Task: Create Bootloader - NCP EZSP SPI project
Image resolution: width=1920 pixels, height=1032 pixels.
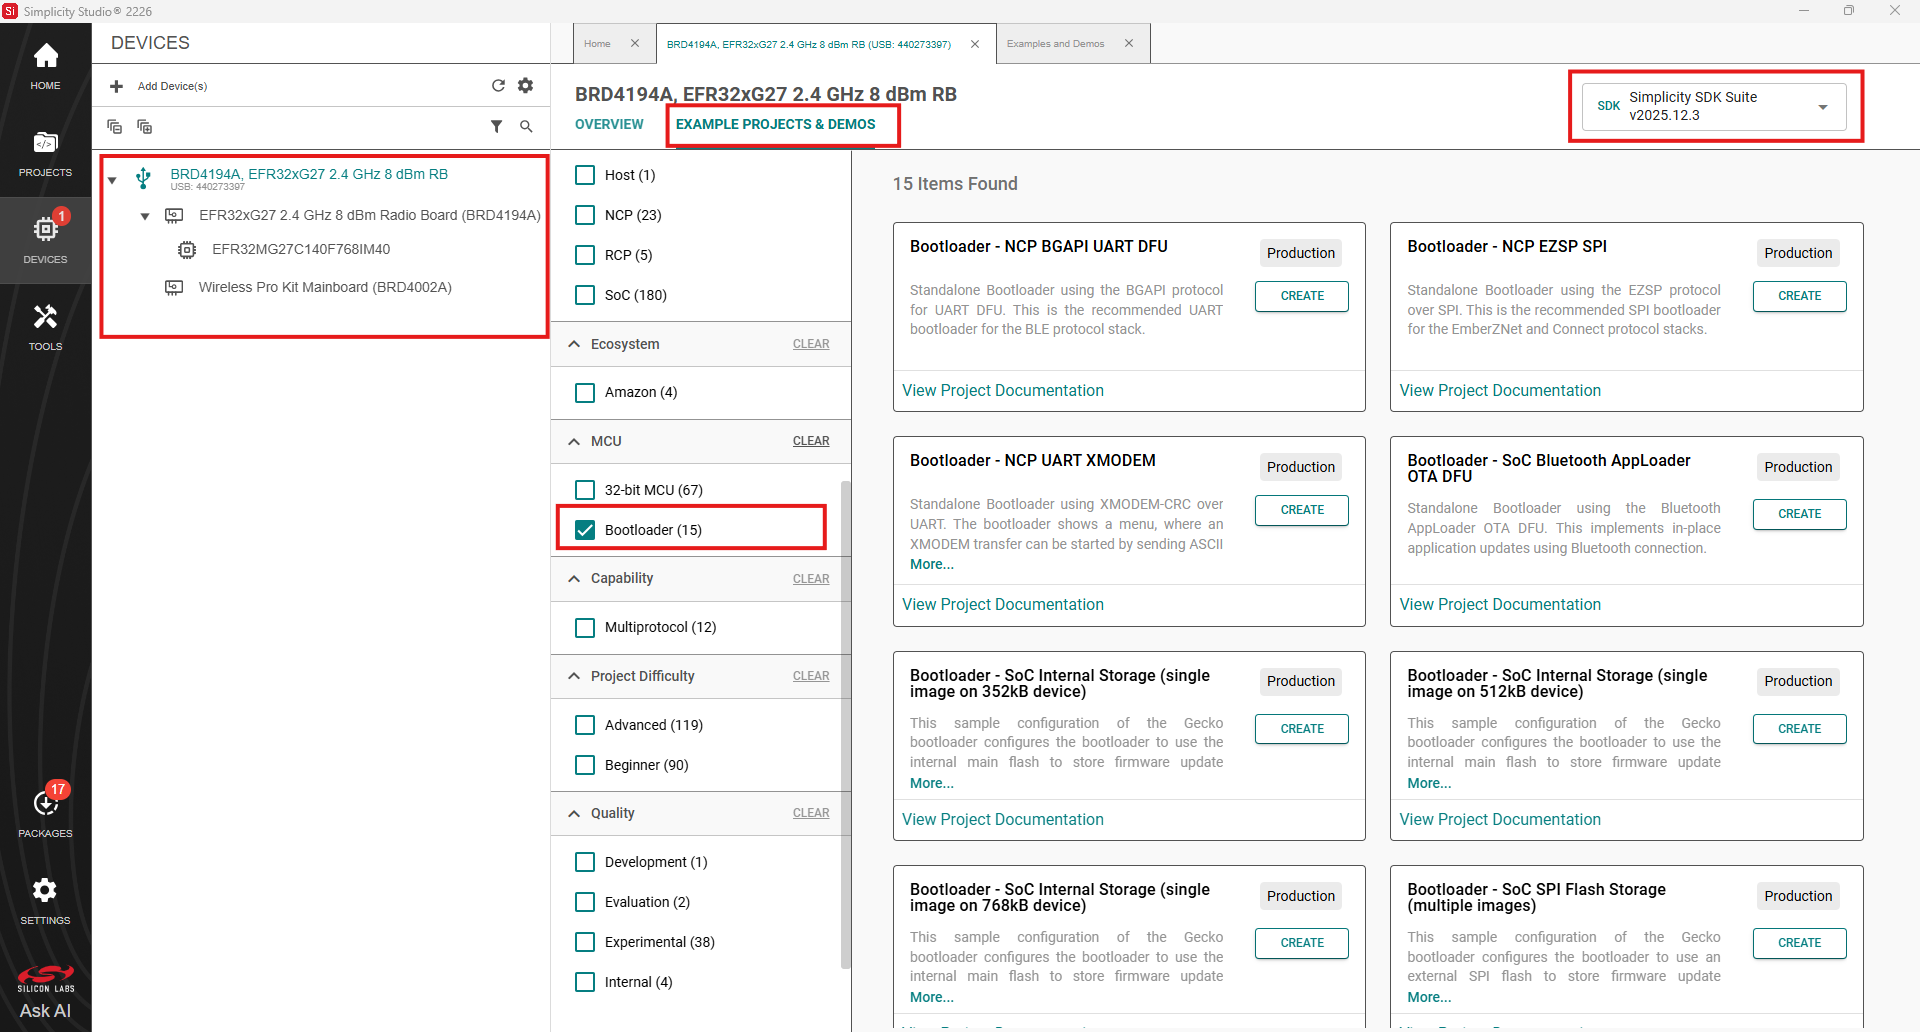Action: (x=1799, y=296)
